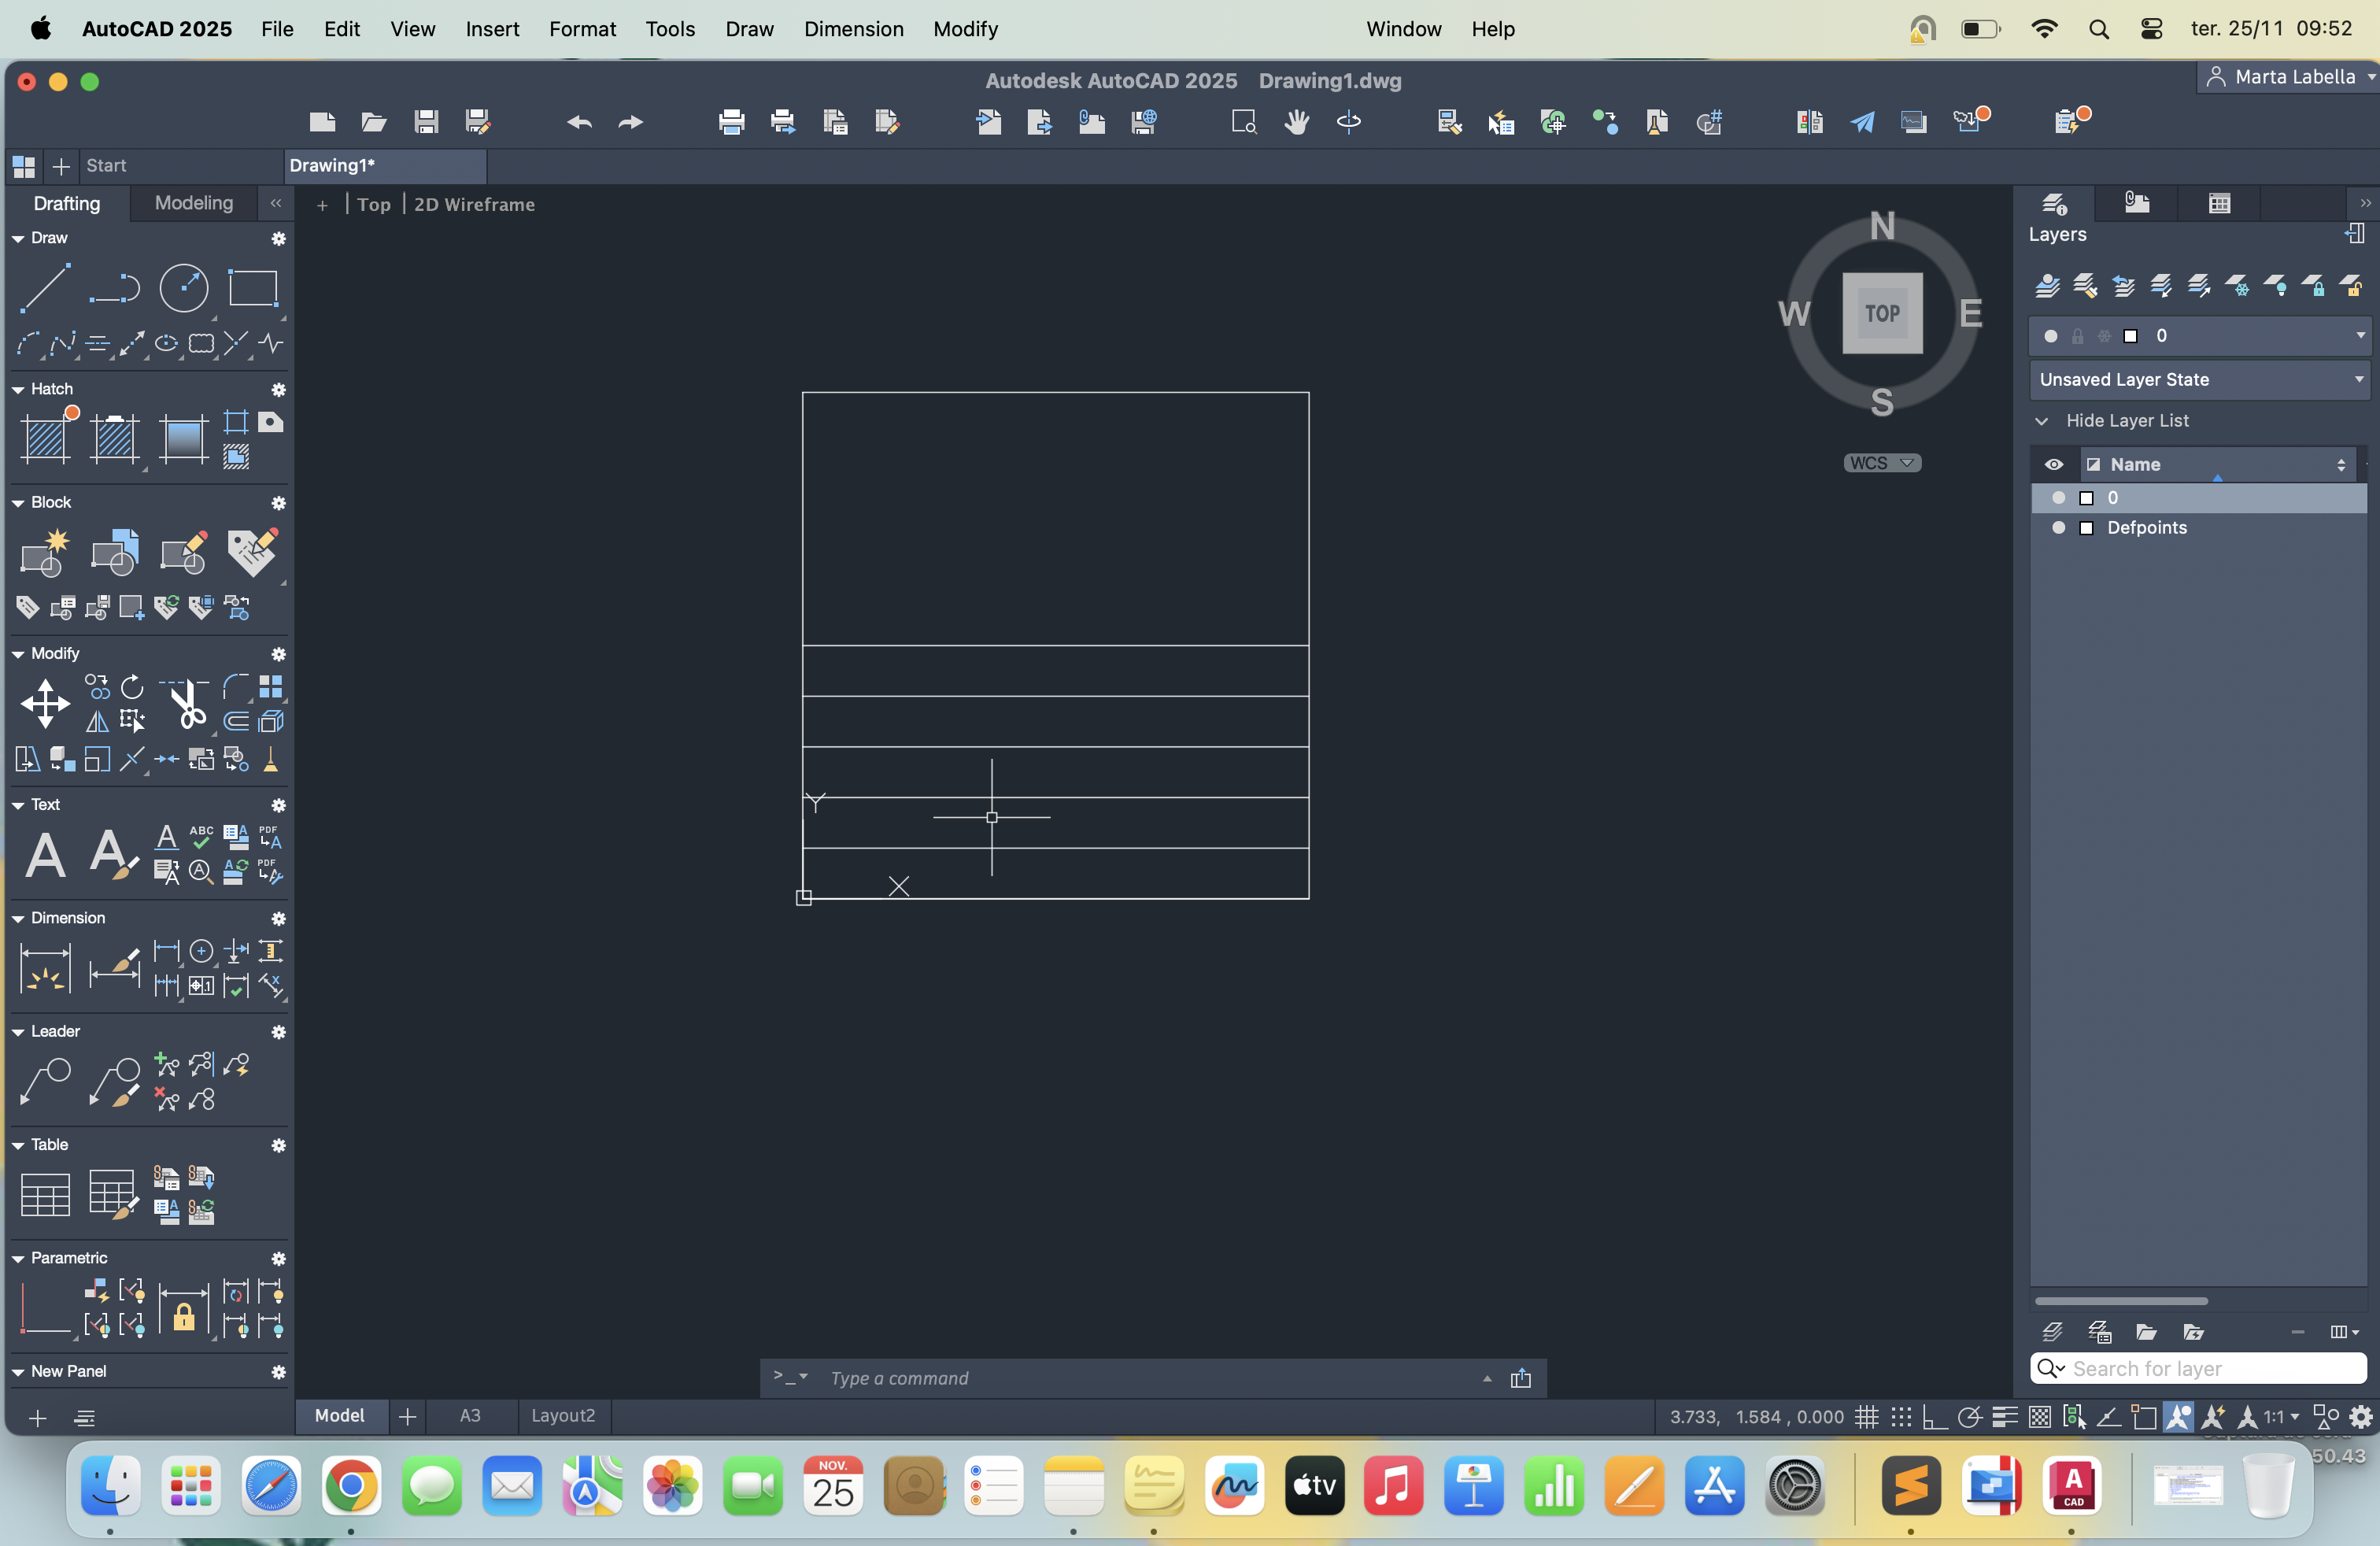The image size is (2380, 1546).
Task: Toggle snap mode in status bar
Action: pyautogui.click(x=1901, y=1417)
